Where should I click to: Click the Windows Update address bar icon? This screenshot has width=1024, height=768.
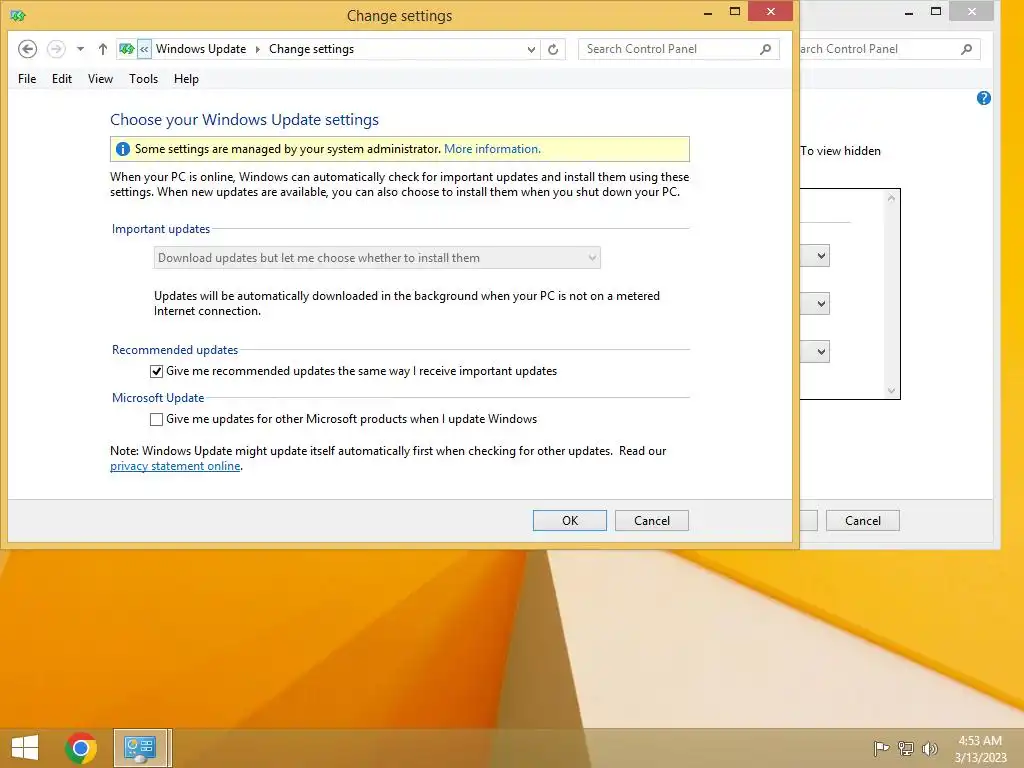pos(127,49)
